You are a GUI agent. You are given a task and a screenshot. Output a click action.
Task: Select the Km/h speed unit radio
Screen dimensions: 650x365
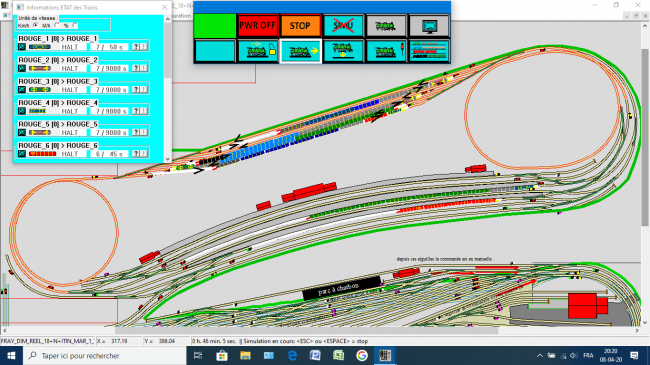point(35,25)
